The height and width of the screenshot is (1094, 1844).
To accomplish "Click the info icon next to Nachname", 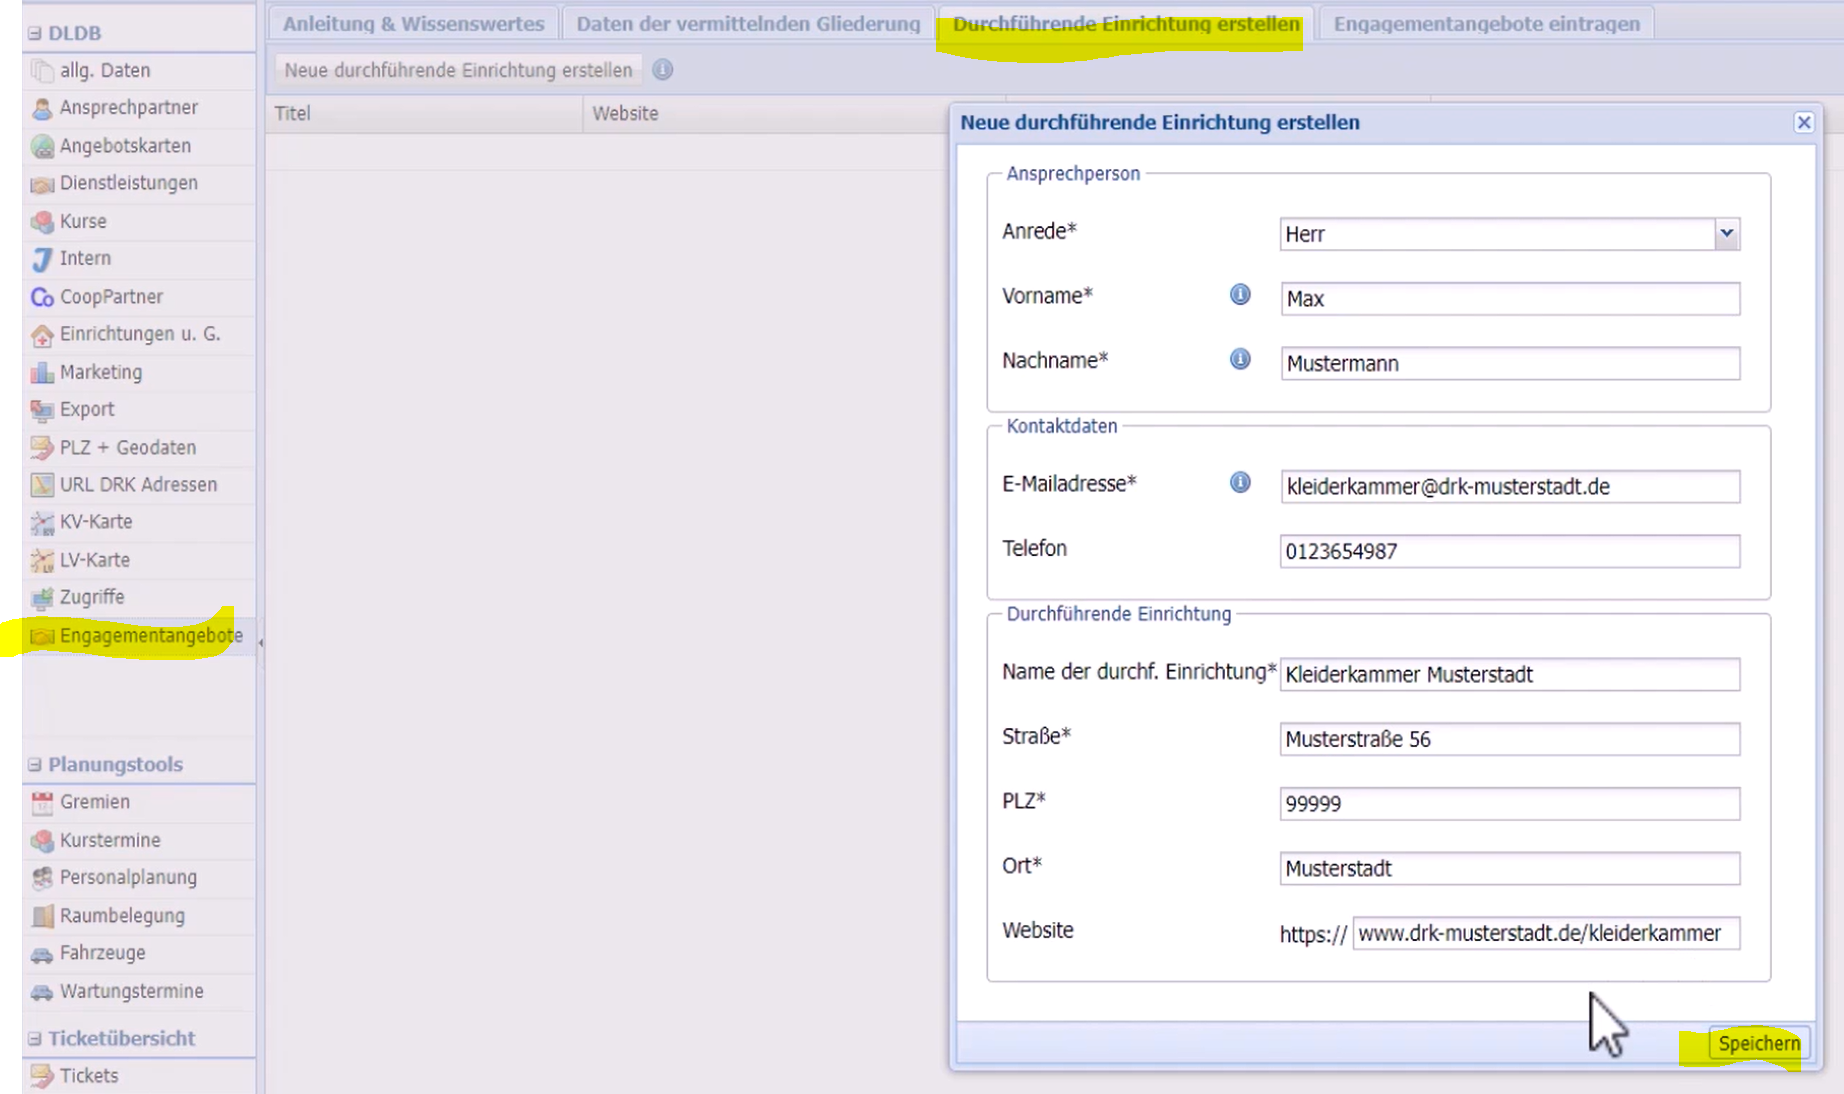I will click(x=1239, y=359).
